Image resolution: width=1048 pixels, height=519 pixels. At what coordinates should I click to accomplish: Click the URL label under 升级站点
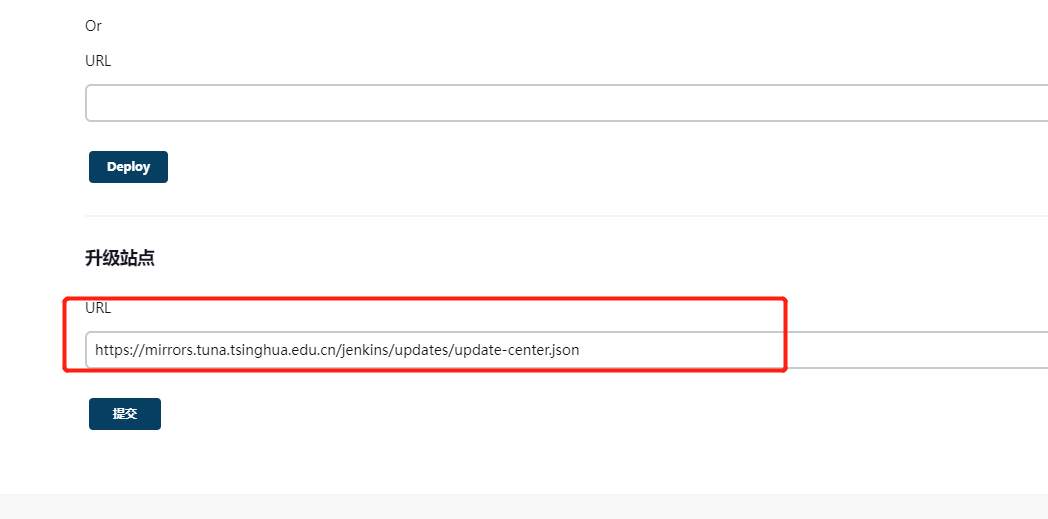[98, 308]
